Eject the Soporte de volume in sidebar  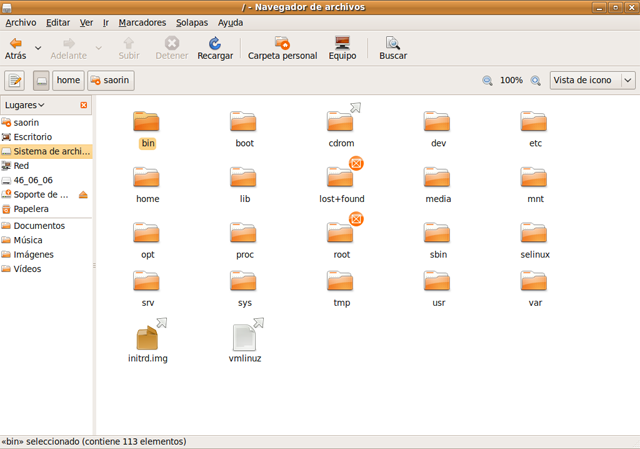coord(83,194)
